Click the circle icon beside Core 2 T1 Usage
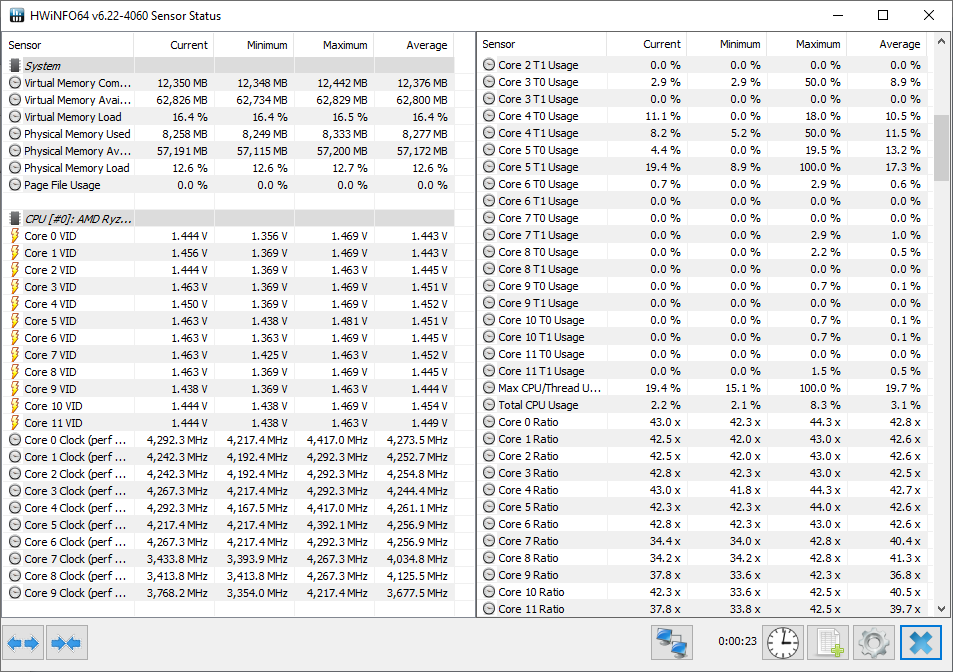953x672 pixels. click(x=489, y=64)
